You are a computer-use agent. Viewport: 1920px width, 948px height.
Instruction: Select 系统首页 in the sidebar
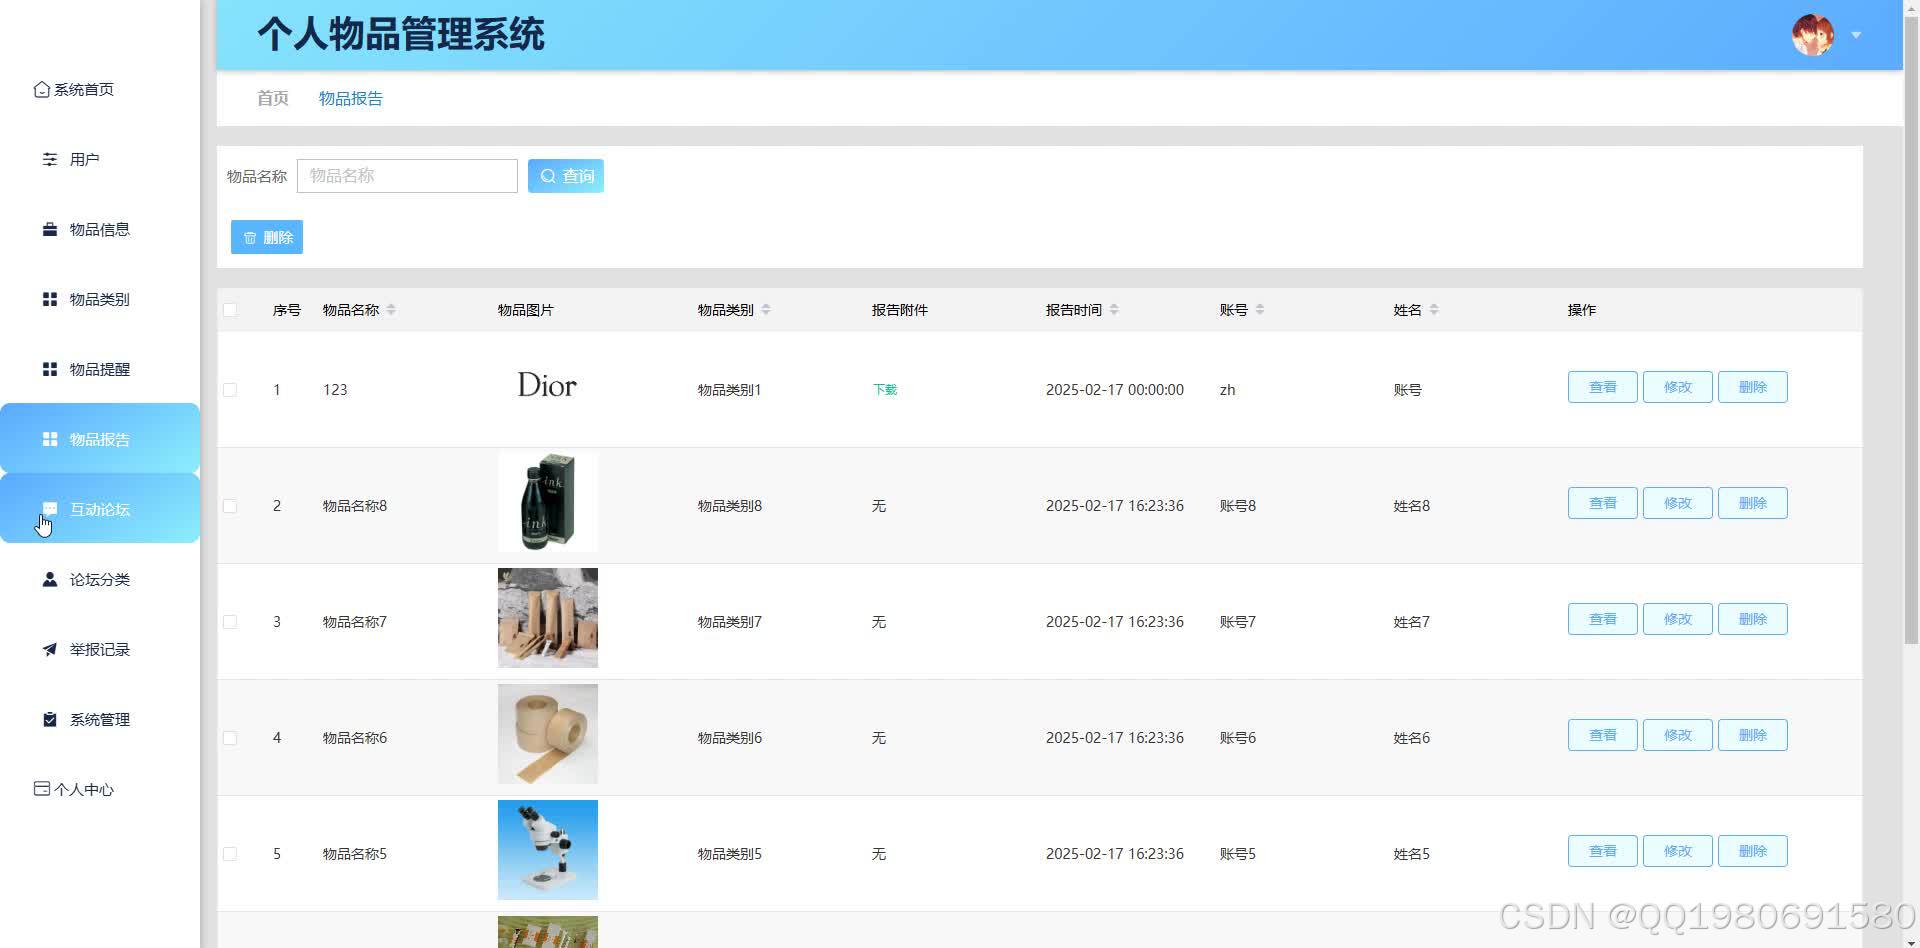85,89
